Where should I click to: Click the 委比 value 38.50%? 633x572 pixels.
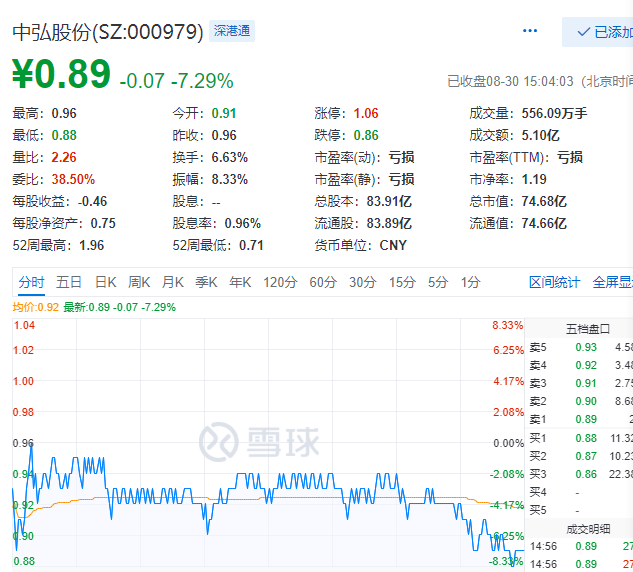pos(73,179)
